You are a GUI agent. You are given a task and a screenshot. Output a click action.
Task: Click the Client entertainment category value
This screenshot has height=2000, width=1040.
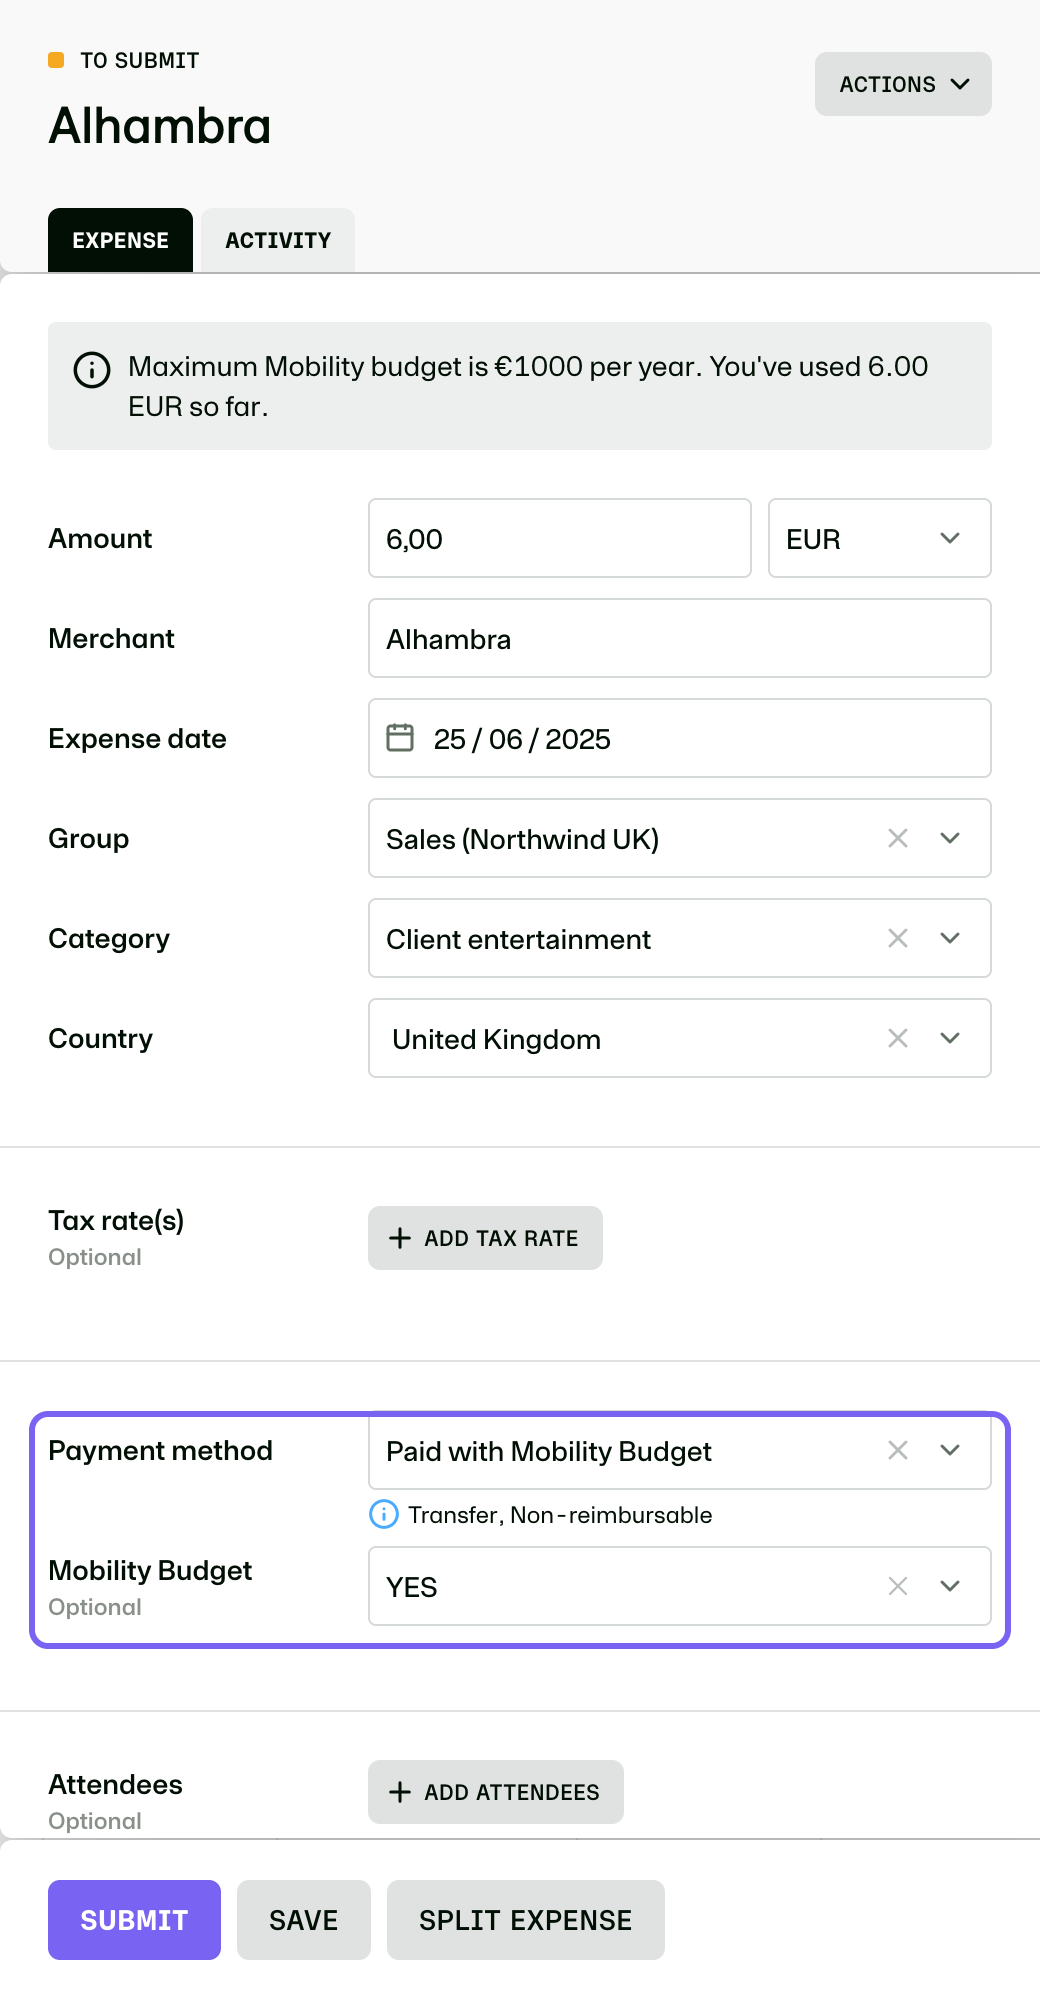(x=518, y=939)
